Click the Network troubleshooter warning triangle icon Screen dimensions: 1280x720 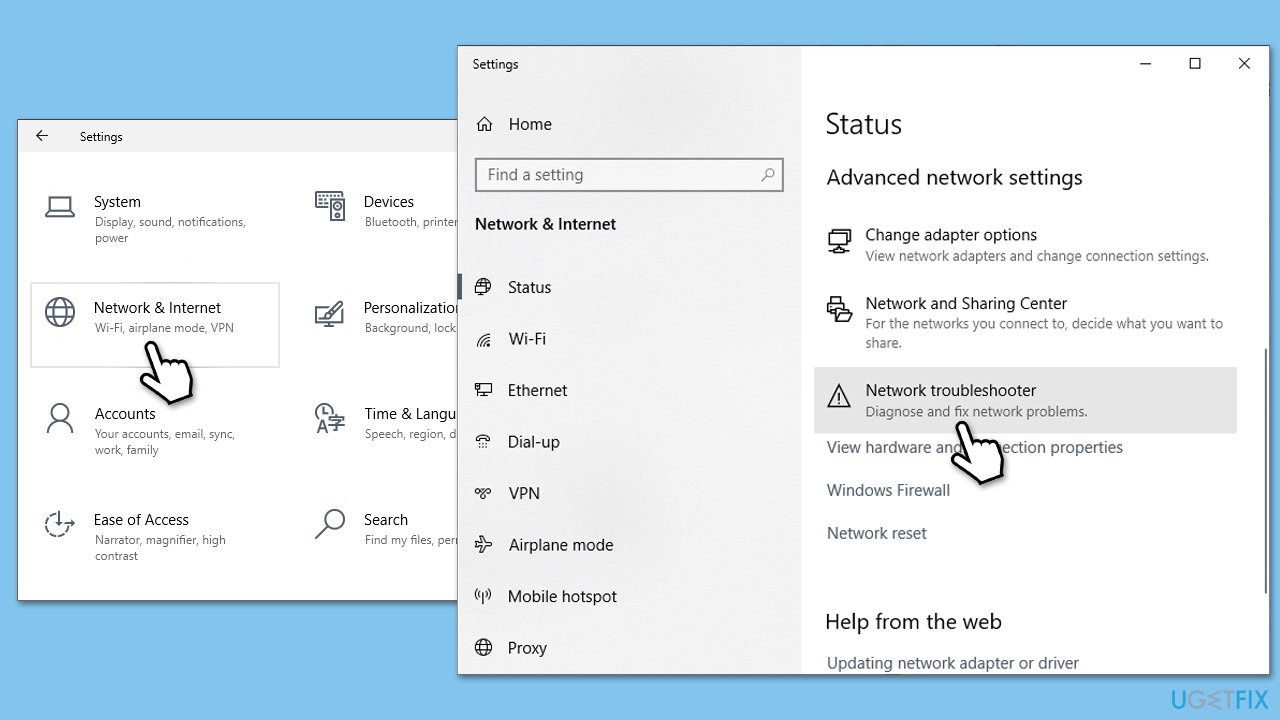[839, 397]
